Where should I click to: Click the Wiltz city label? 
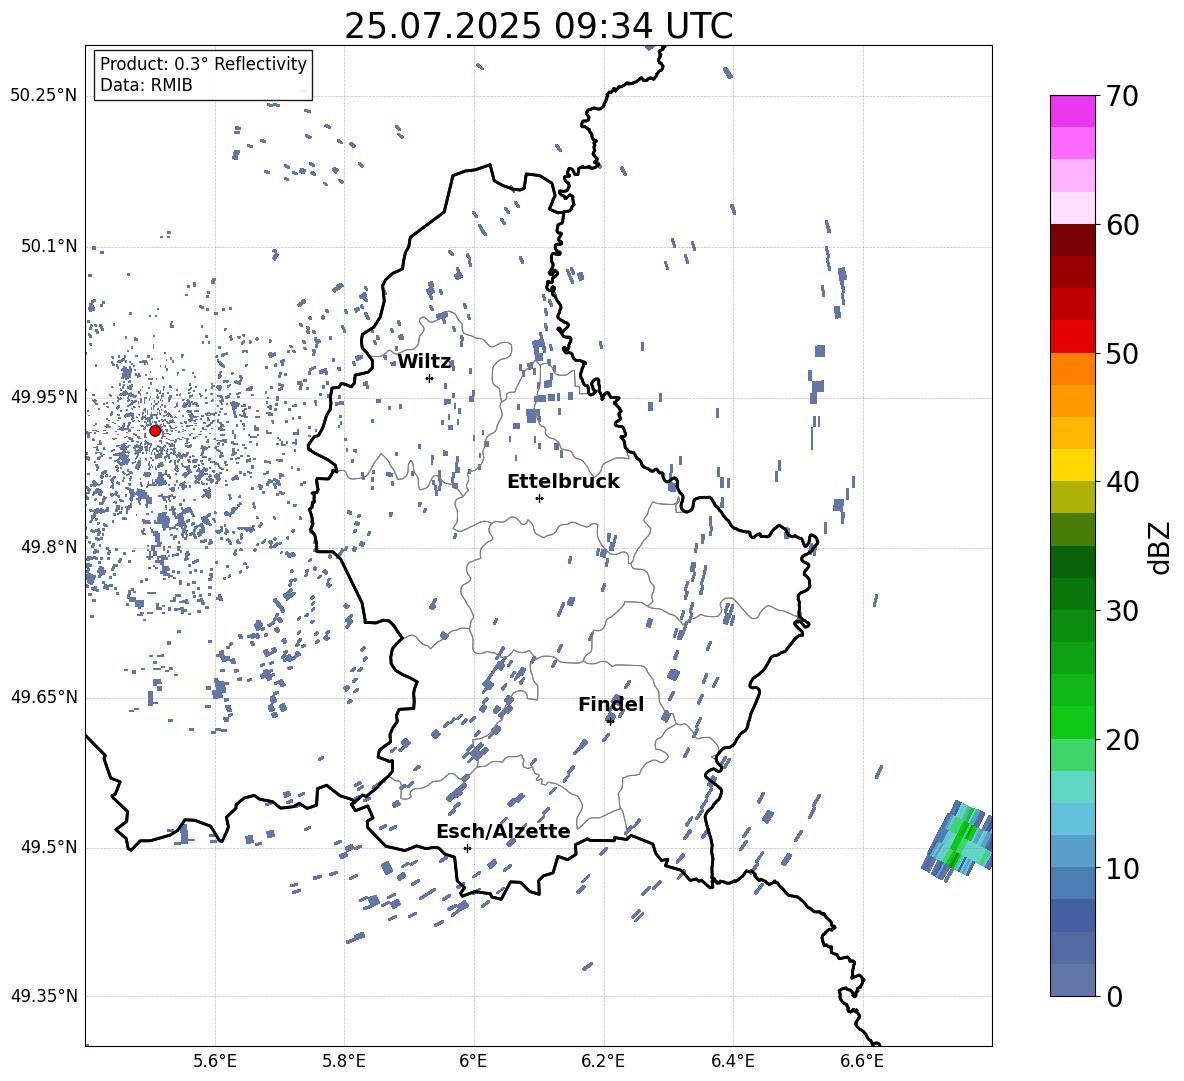(x=424, y=362)
